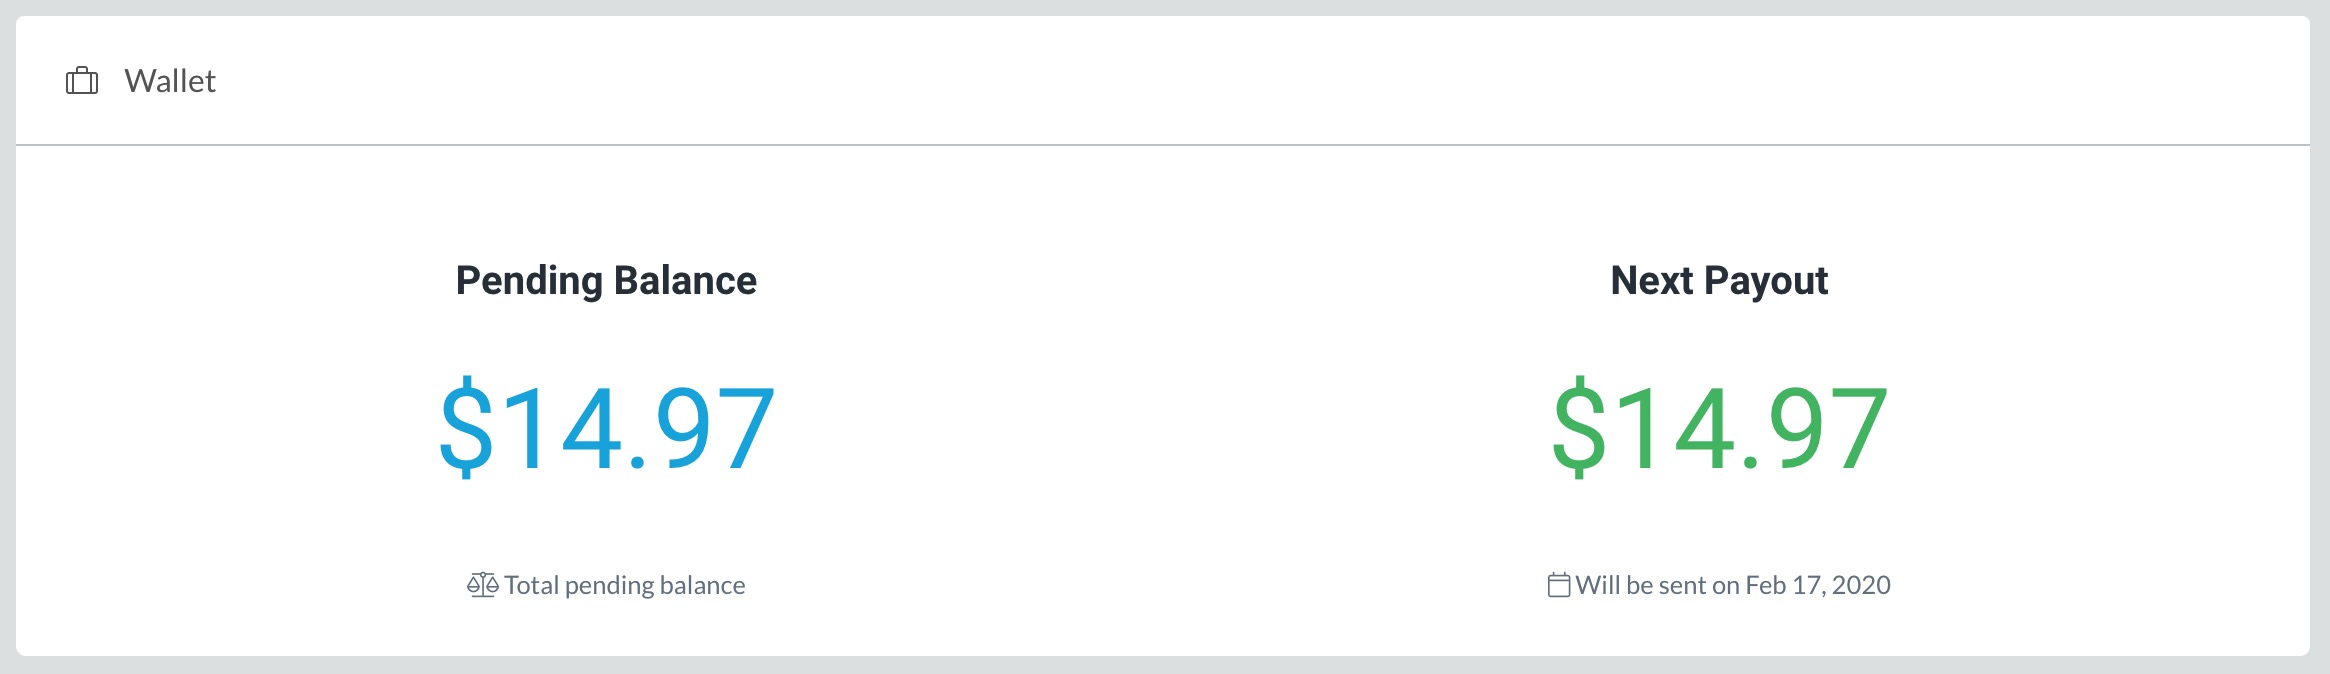This screenshot has width=2330, height=674.
Task: Click the word 'Payout' in the heading
Action: 1766,281
